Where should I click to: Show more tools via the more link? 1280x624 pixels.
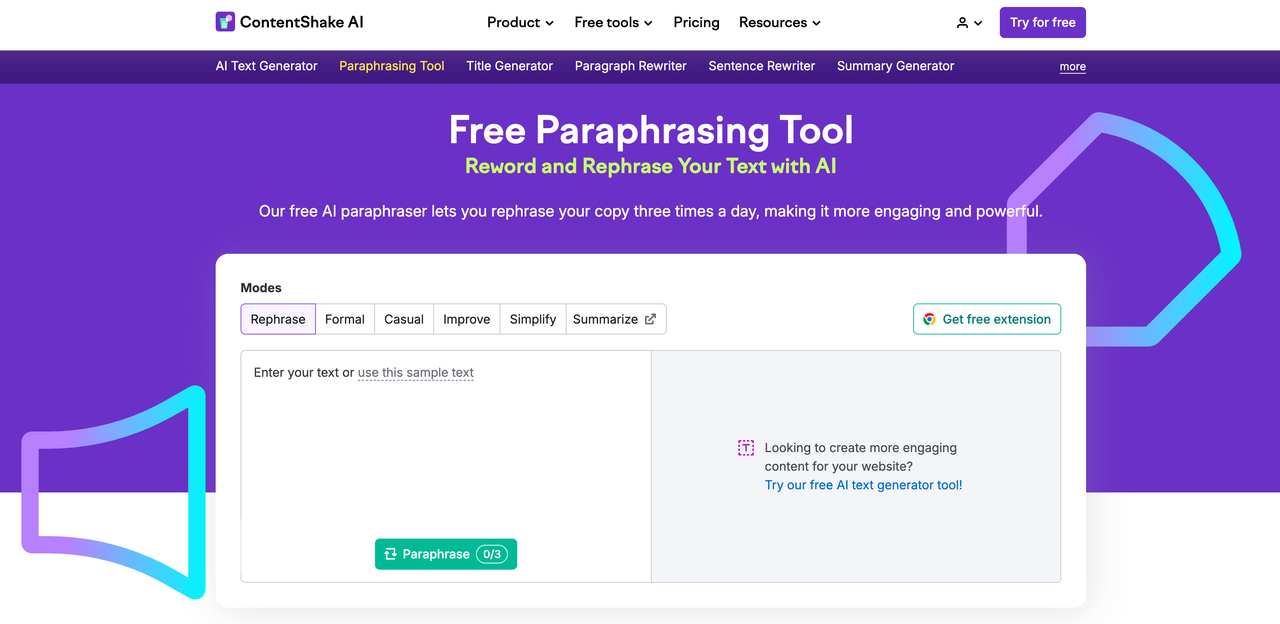(x=1073, y=67)
